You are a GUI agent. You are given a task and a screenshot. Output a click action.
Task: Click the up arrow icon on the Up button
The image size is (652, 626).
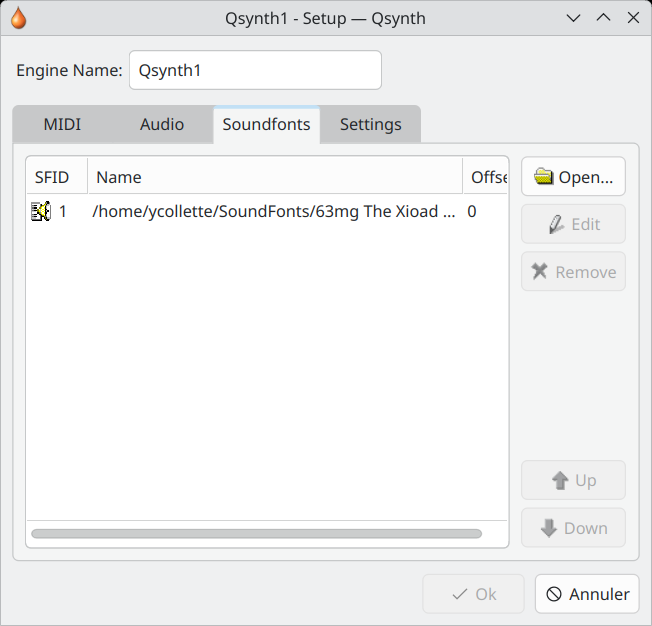[560, 480]
